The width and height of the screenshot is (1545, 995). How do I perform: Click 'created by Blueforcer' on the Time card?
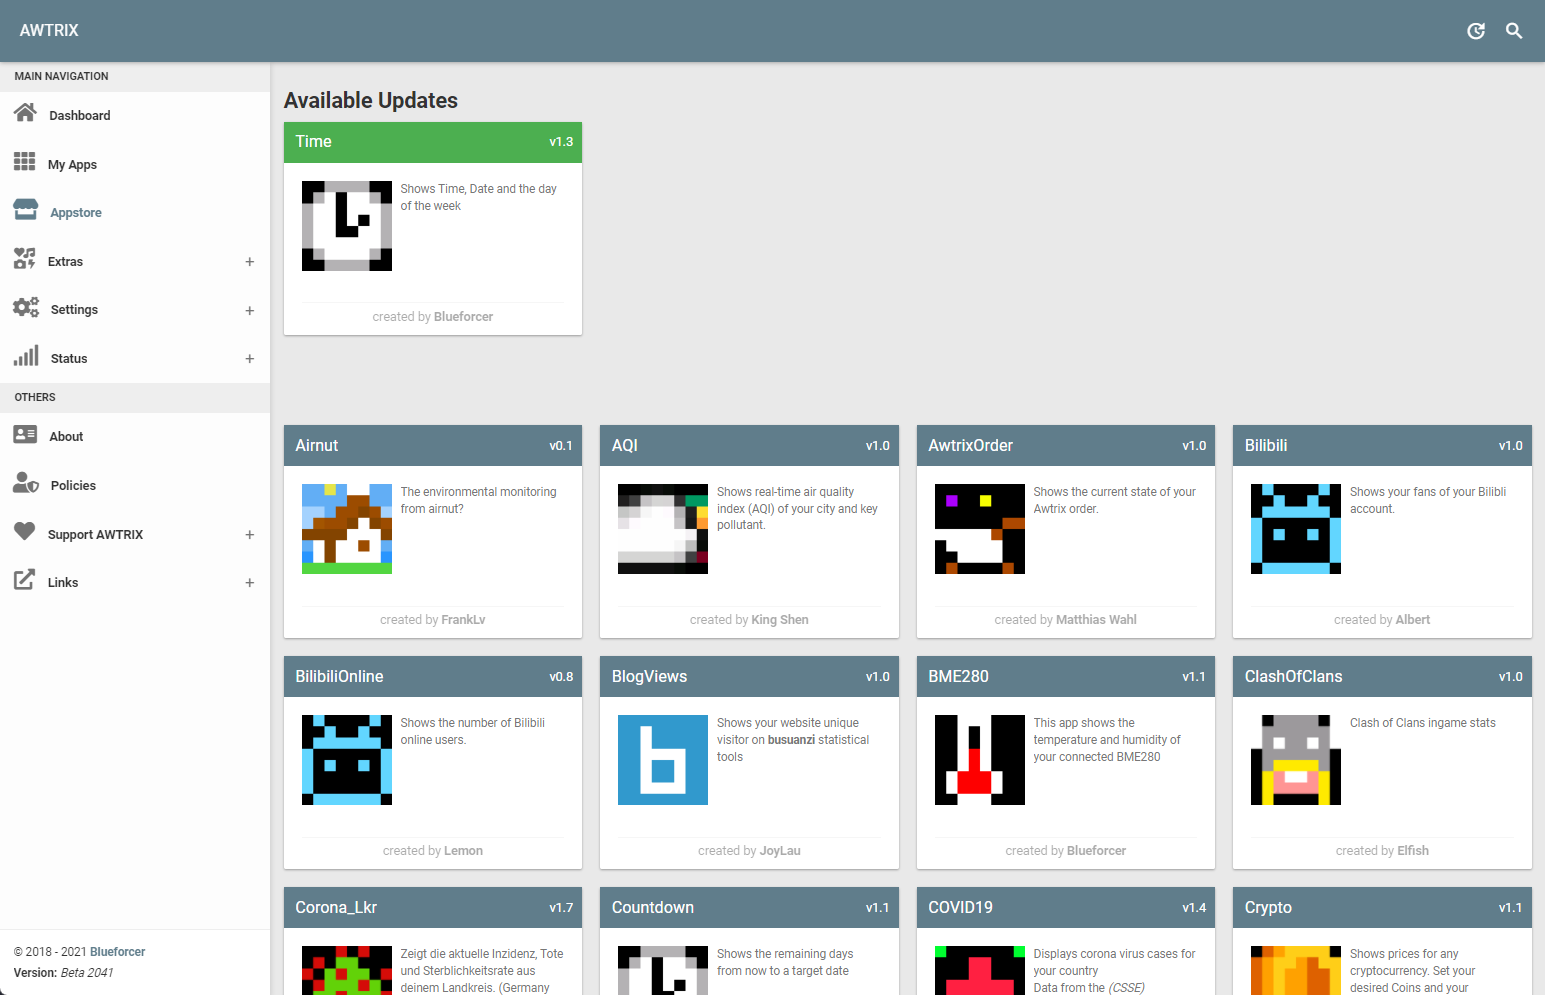point(433,317)
